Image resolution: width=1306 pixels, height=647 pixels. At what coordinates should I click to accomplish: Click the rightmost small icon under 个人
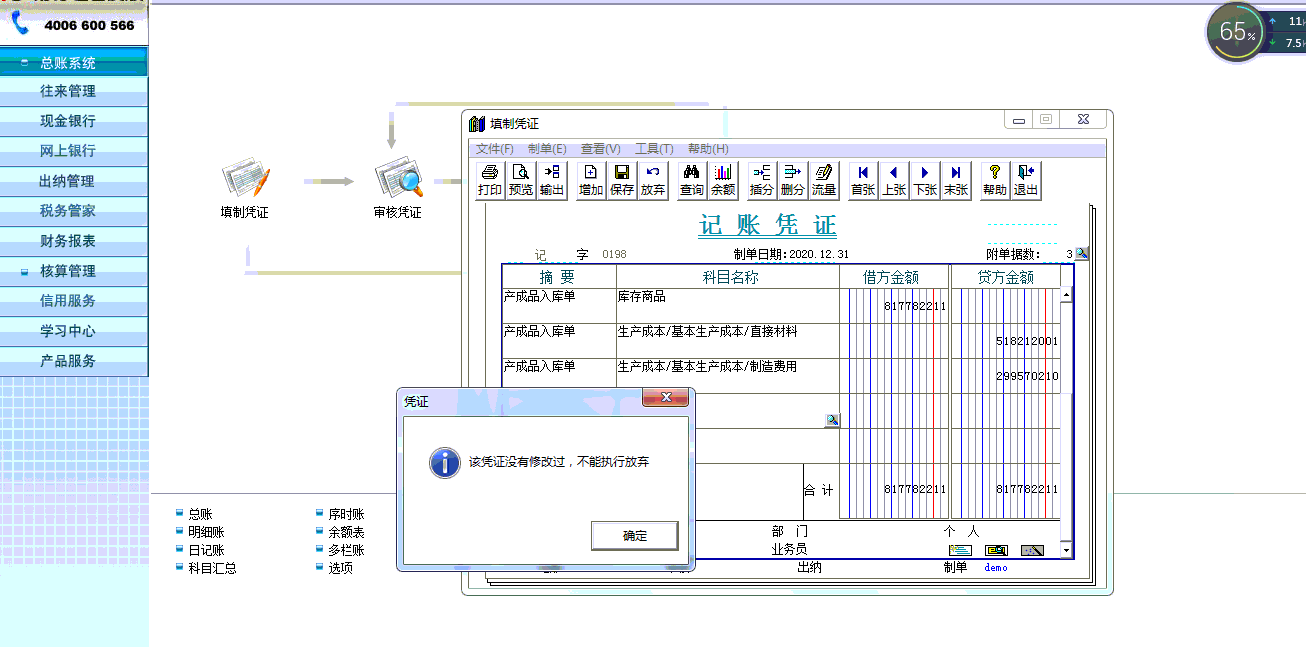(1032, 550)
